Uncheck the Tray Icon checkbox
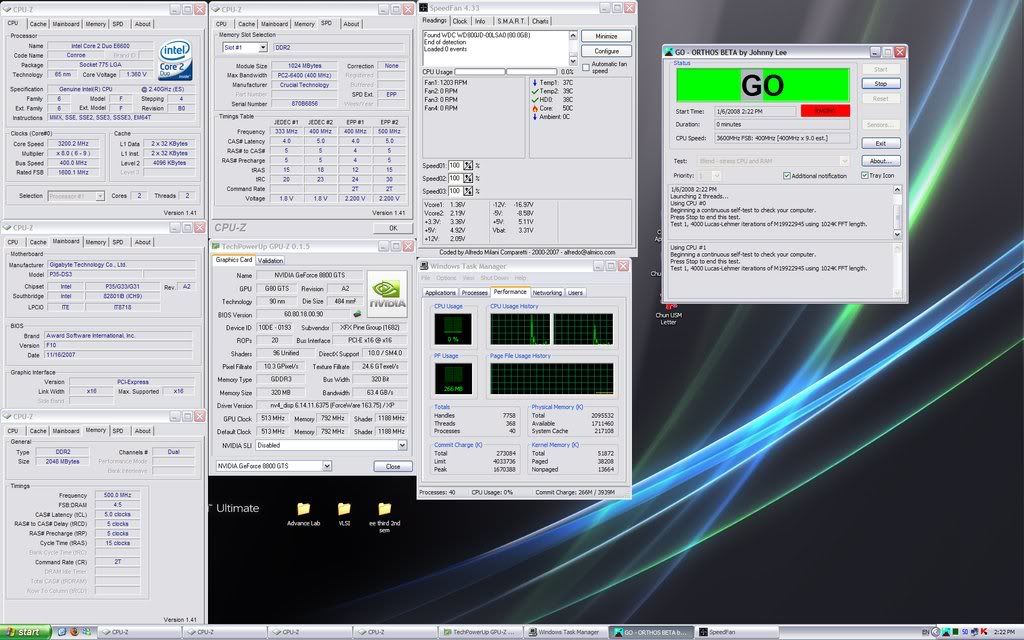 tap(865, 175)
